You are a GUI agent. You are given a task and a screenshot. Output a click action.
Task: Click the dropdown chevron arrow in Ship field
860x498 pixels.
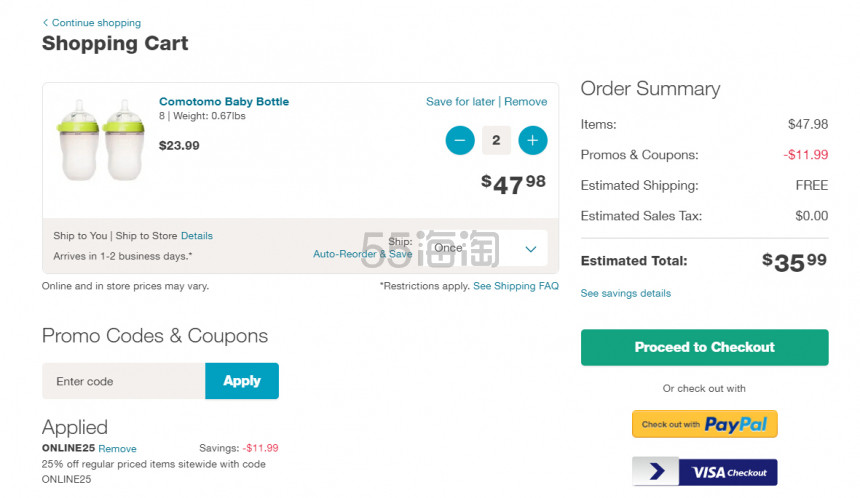[x=530, y=249]
